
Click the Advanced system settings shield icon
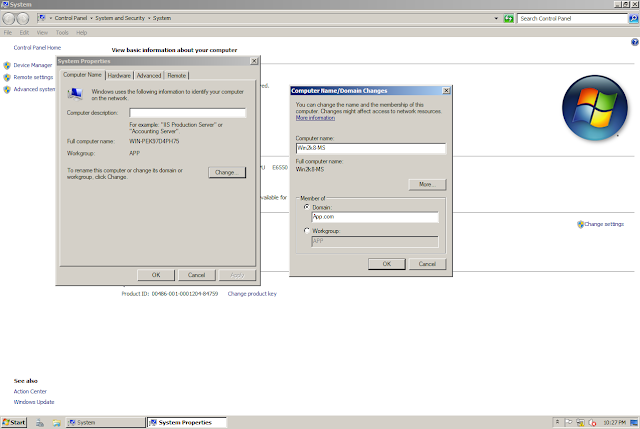click(x=7, y=89)
